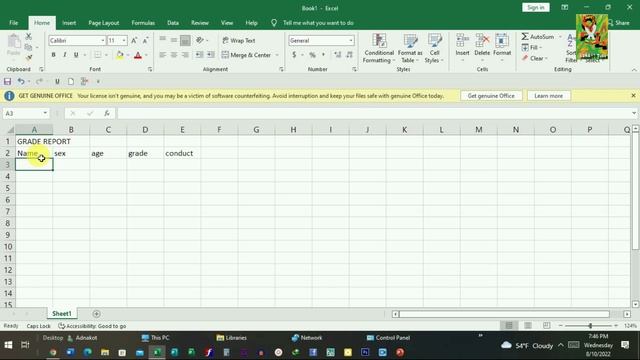
Task: Center text horizontally
Action: pyautogui.click(x=174, y=55)
